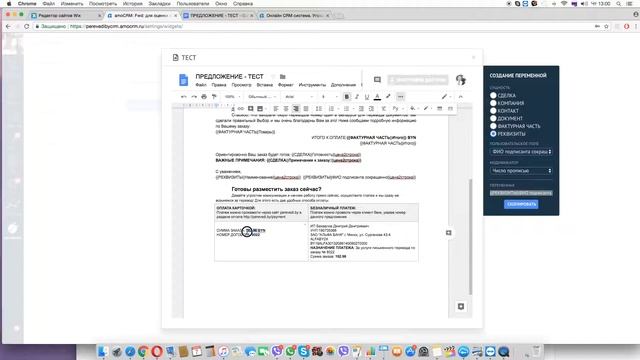The height and width of the screenshot is (360, 640).
Task: Open the text color picker
Action: [x=377, y=97]
